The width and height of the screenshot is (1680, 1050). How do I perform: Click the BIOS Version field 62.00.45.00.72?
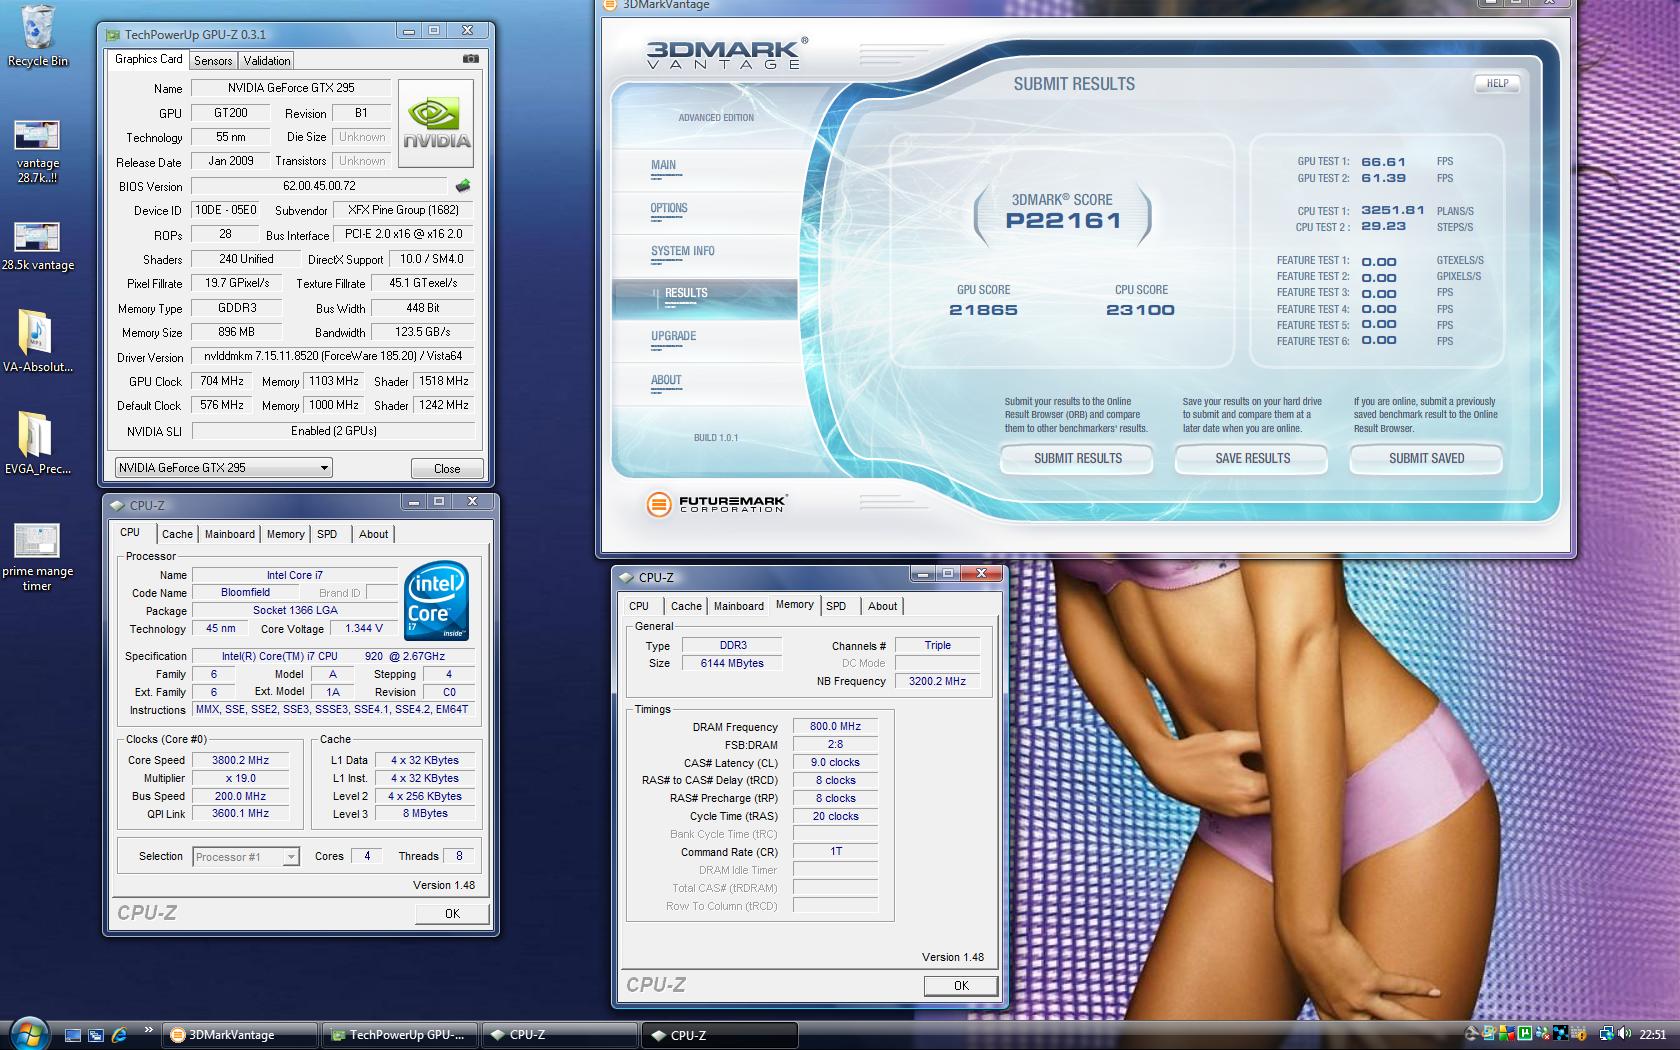(319, 186)
